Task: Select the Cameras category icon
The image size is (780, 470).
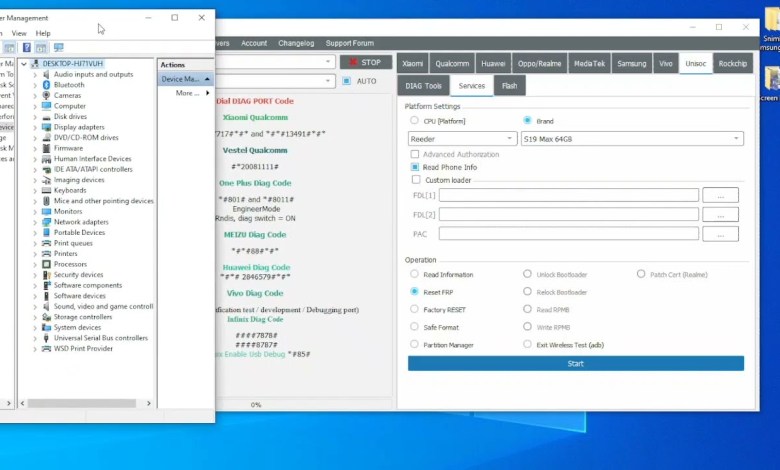Action: [46, 95]
